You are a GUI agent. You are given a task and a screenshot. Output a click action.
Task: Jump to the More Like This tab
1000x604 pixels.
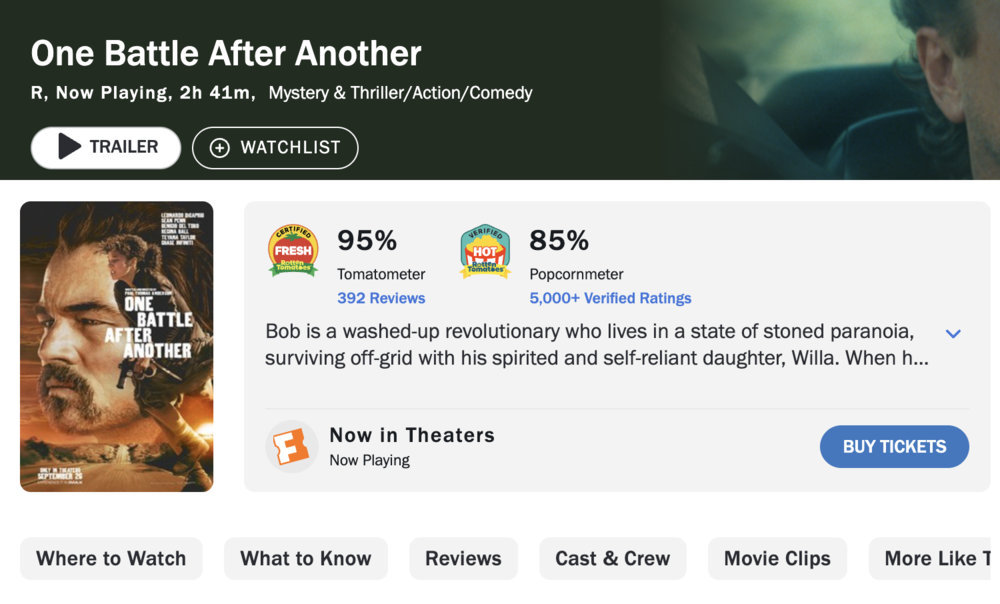936,559
